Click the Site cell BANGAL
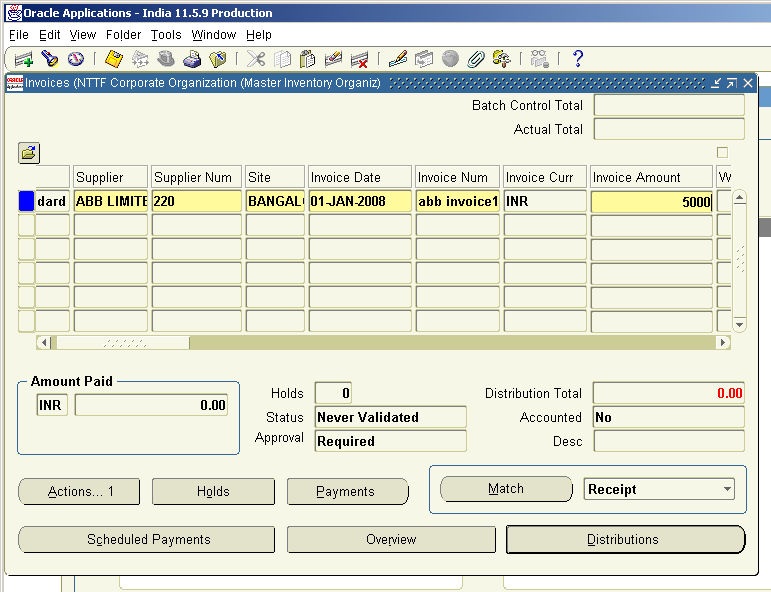This screenshot has width=771, height=592. 275,202
